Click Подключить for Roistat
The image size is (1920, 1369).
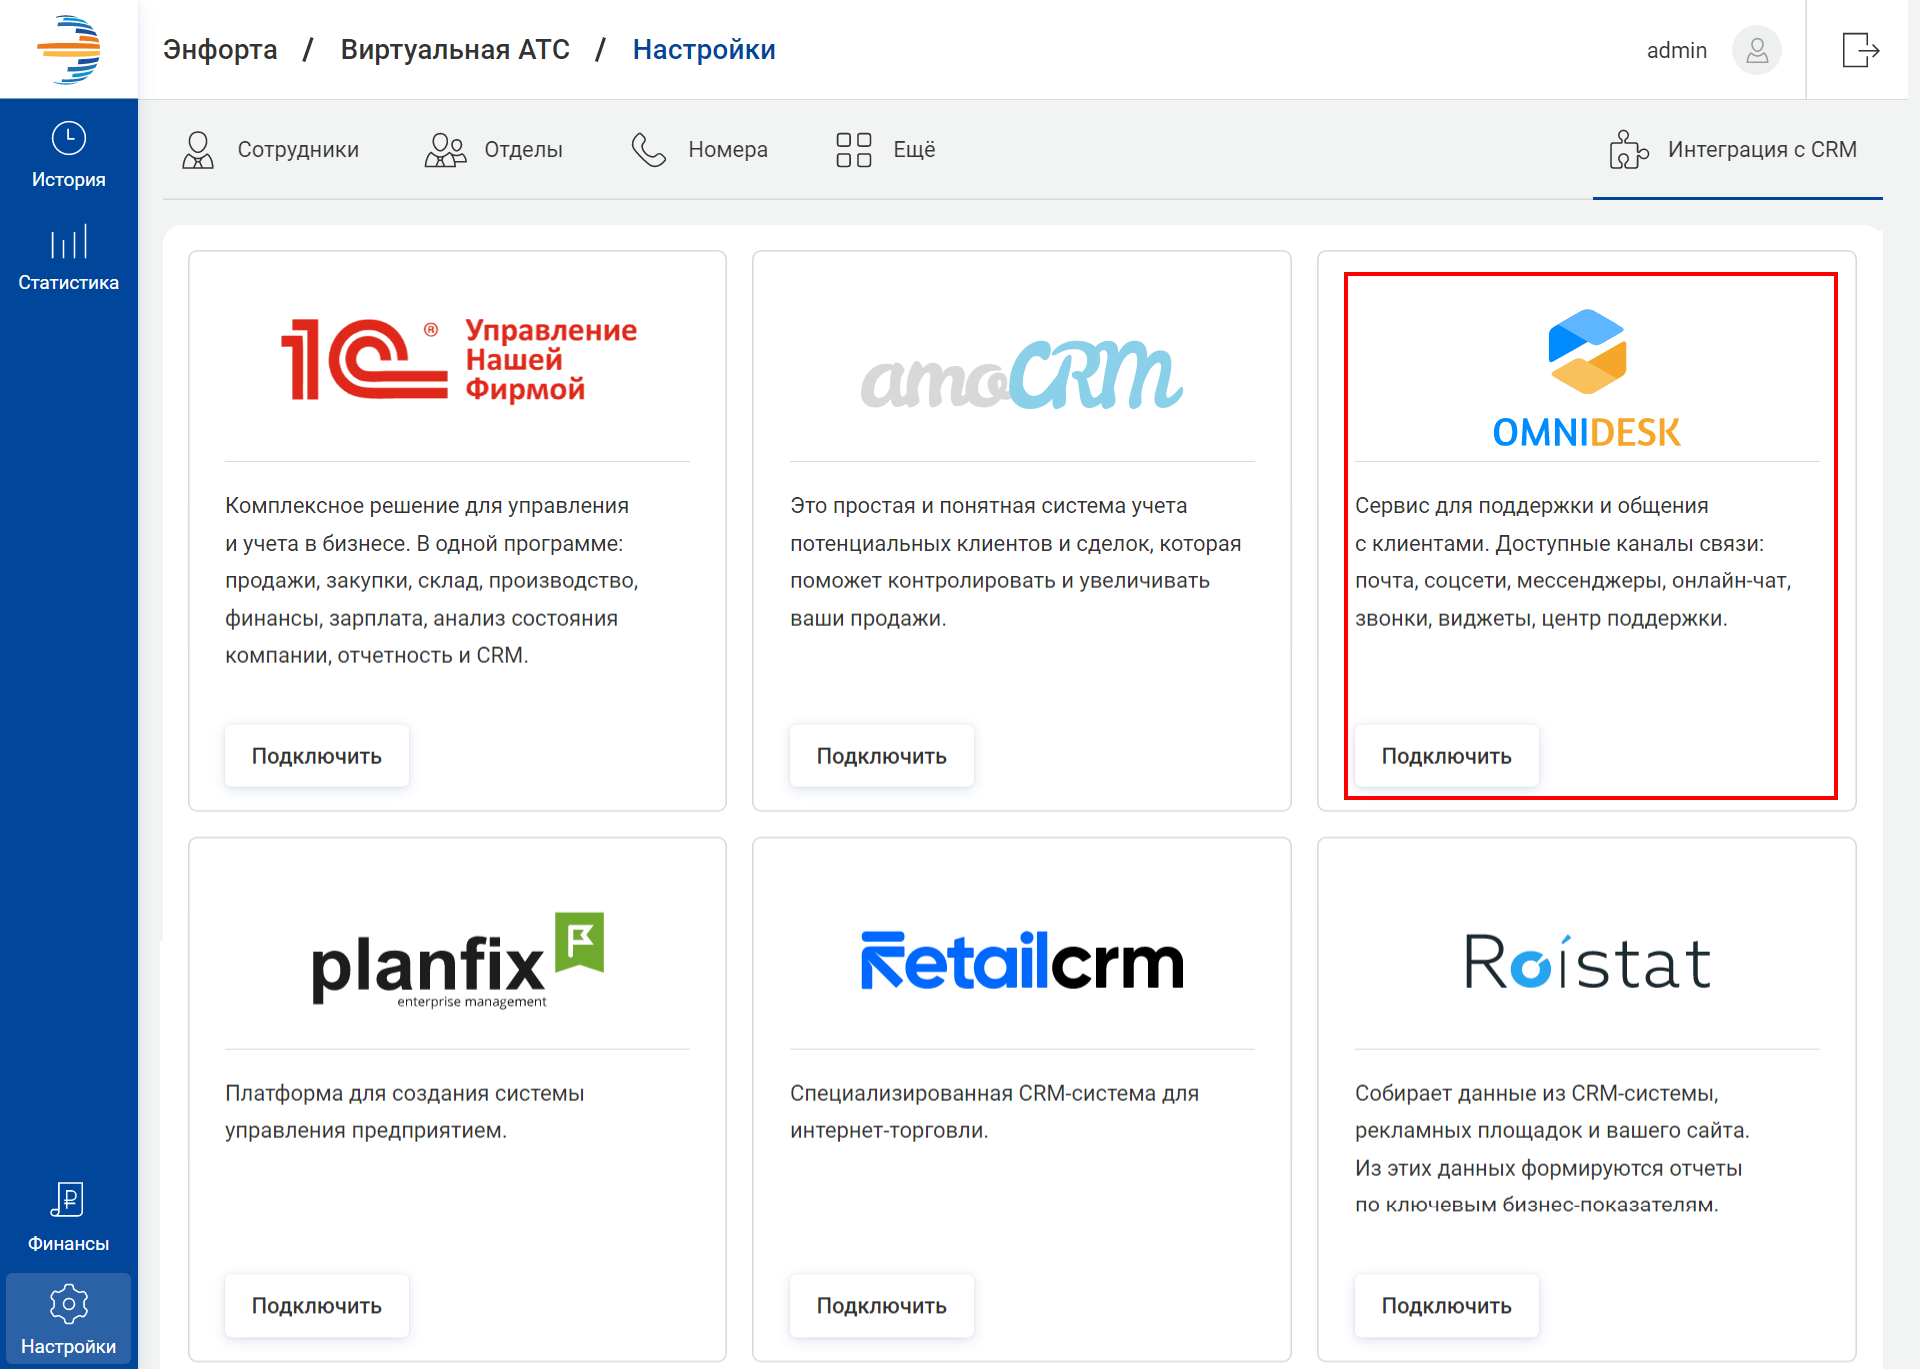[1446, 1306]
